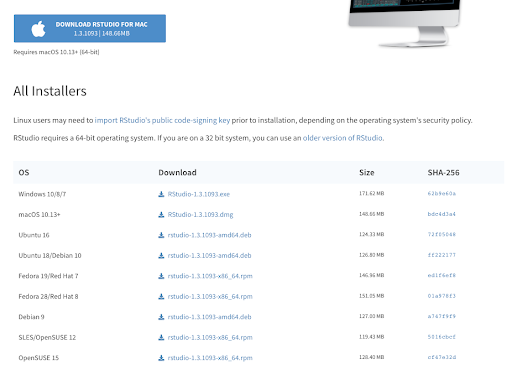Open the SHA-256 hash link for Windows 10/8/7
512x369 pixels.
442,194
